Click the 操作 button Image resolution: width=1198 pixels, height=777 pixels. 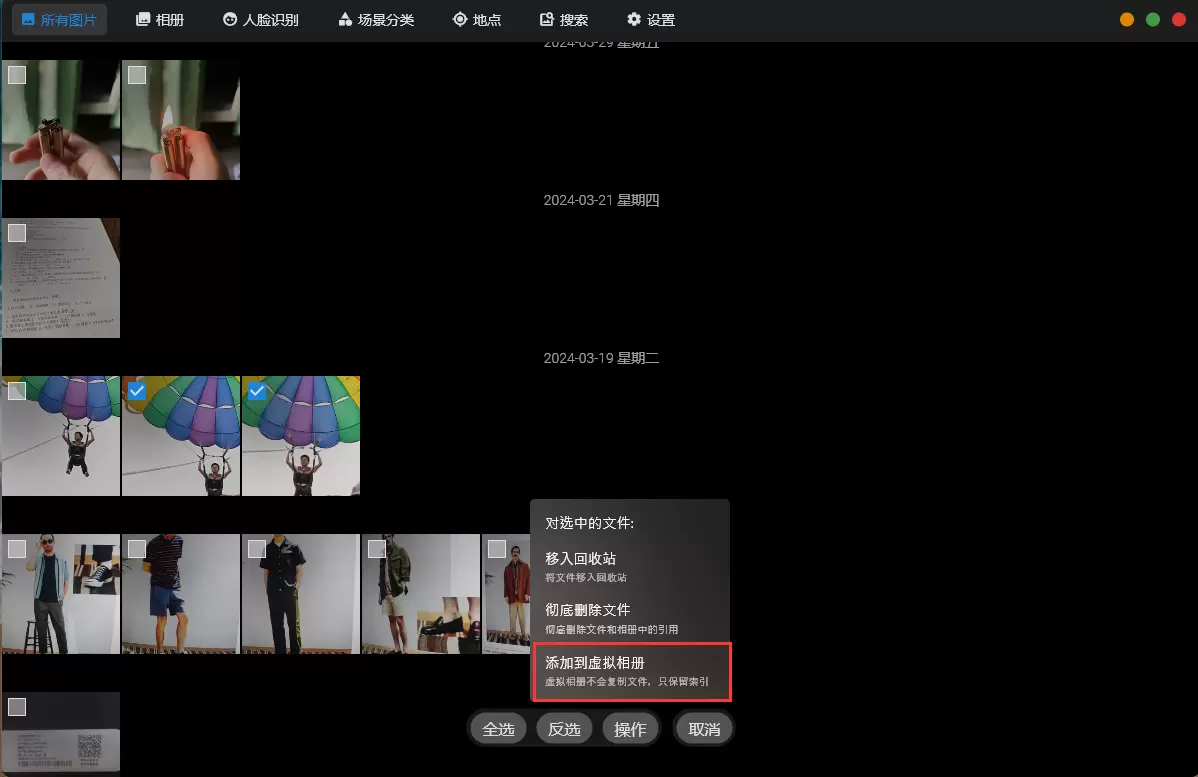[x=630, y=730]
